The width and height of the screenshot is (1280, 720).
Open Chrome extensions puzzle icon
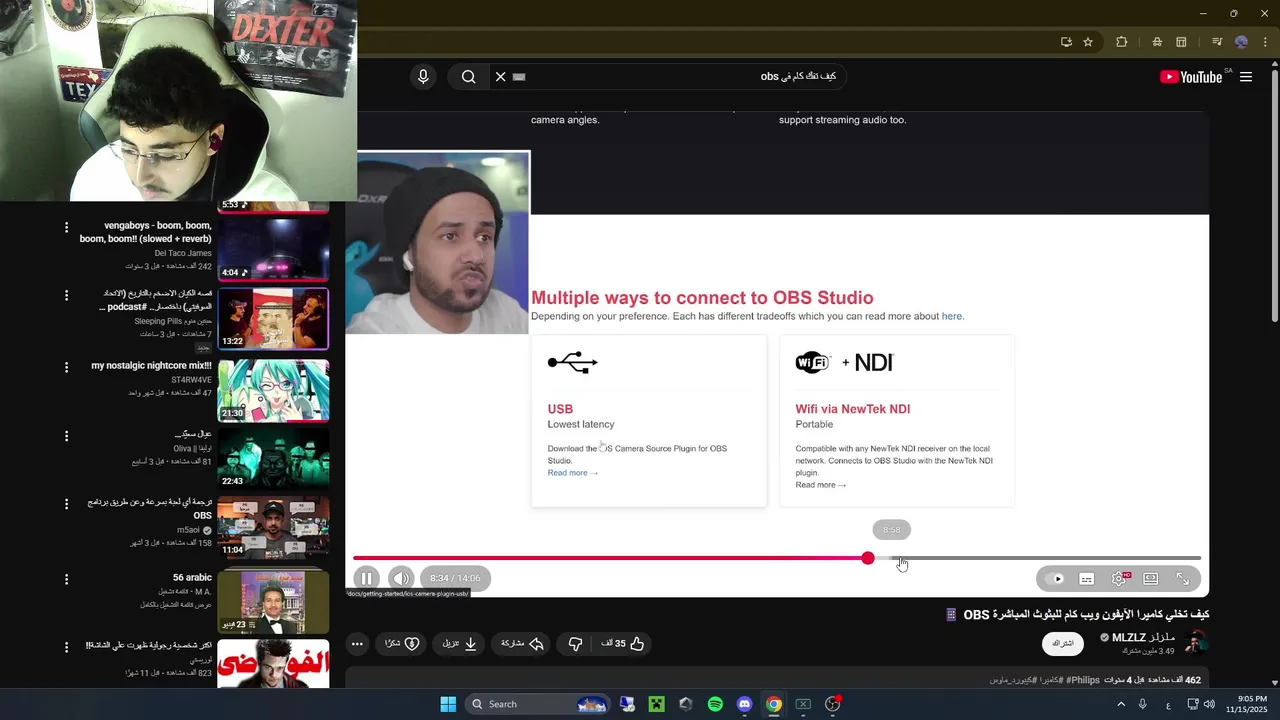click(x=1121, y=42)
